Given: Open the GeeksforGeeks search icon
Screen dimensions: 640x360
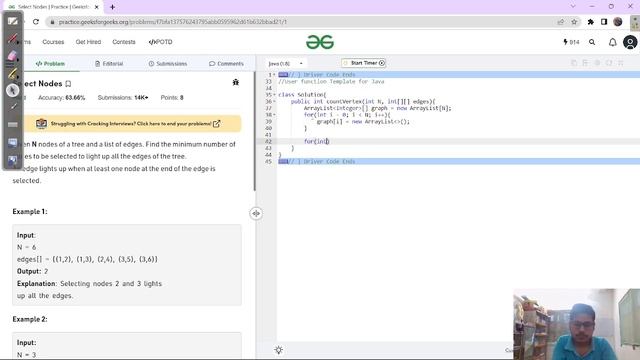Looking at the screenshot, I should 592,42.
